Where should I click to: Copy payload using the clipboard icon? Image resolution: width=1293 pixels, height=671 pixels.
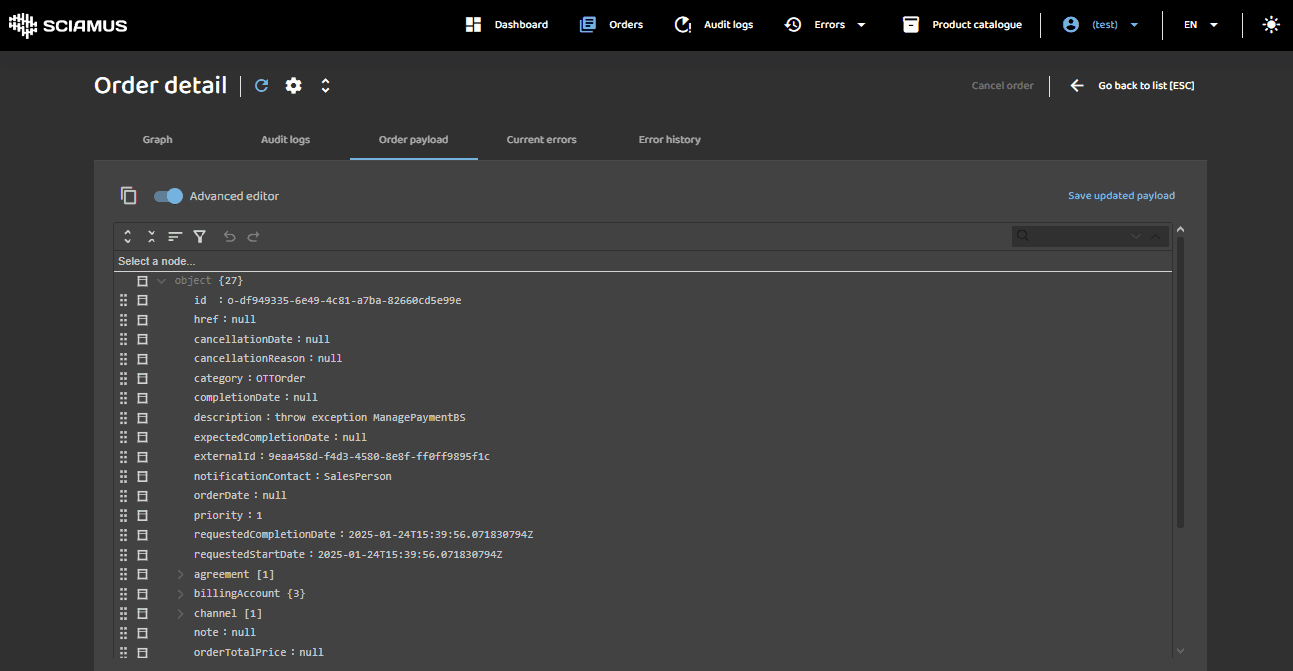(129, 196)
